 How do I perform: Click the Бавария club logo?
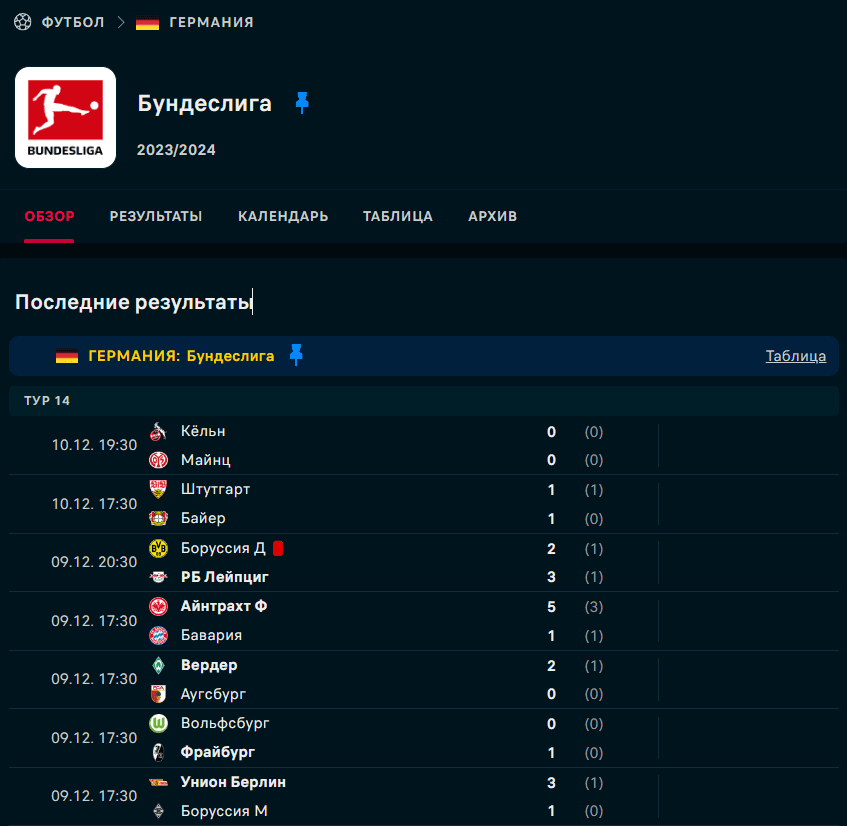158,635
